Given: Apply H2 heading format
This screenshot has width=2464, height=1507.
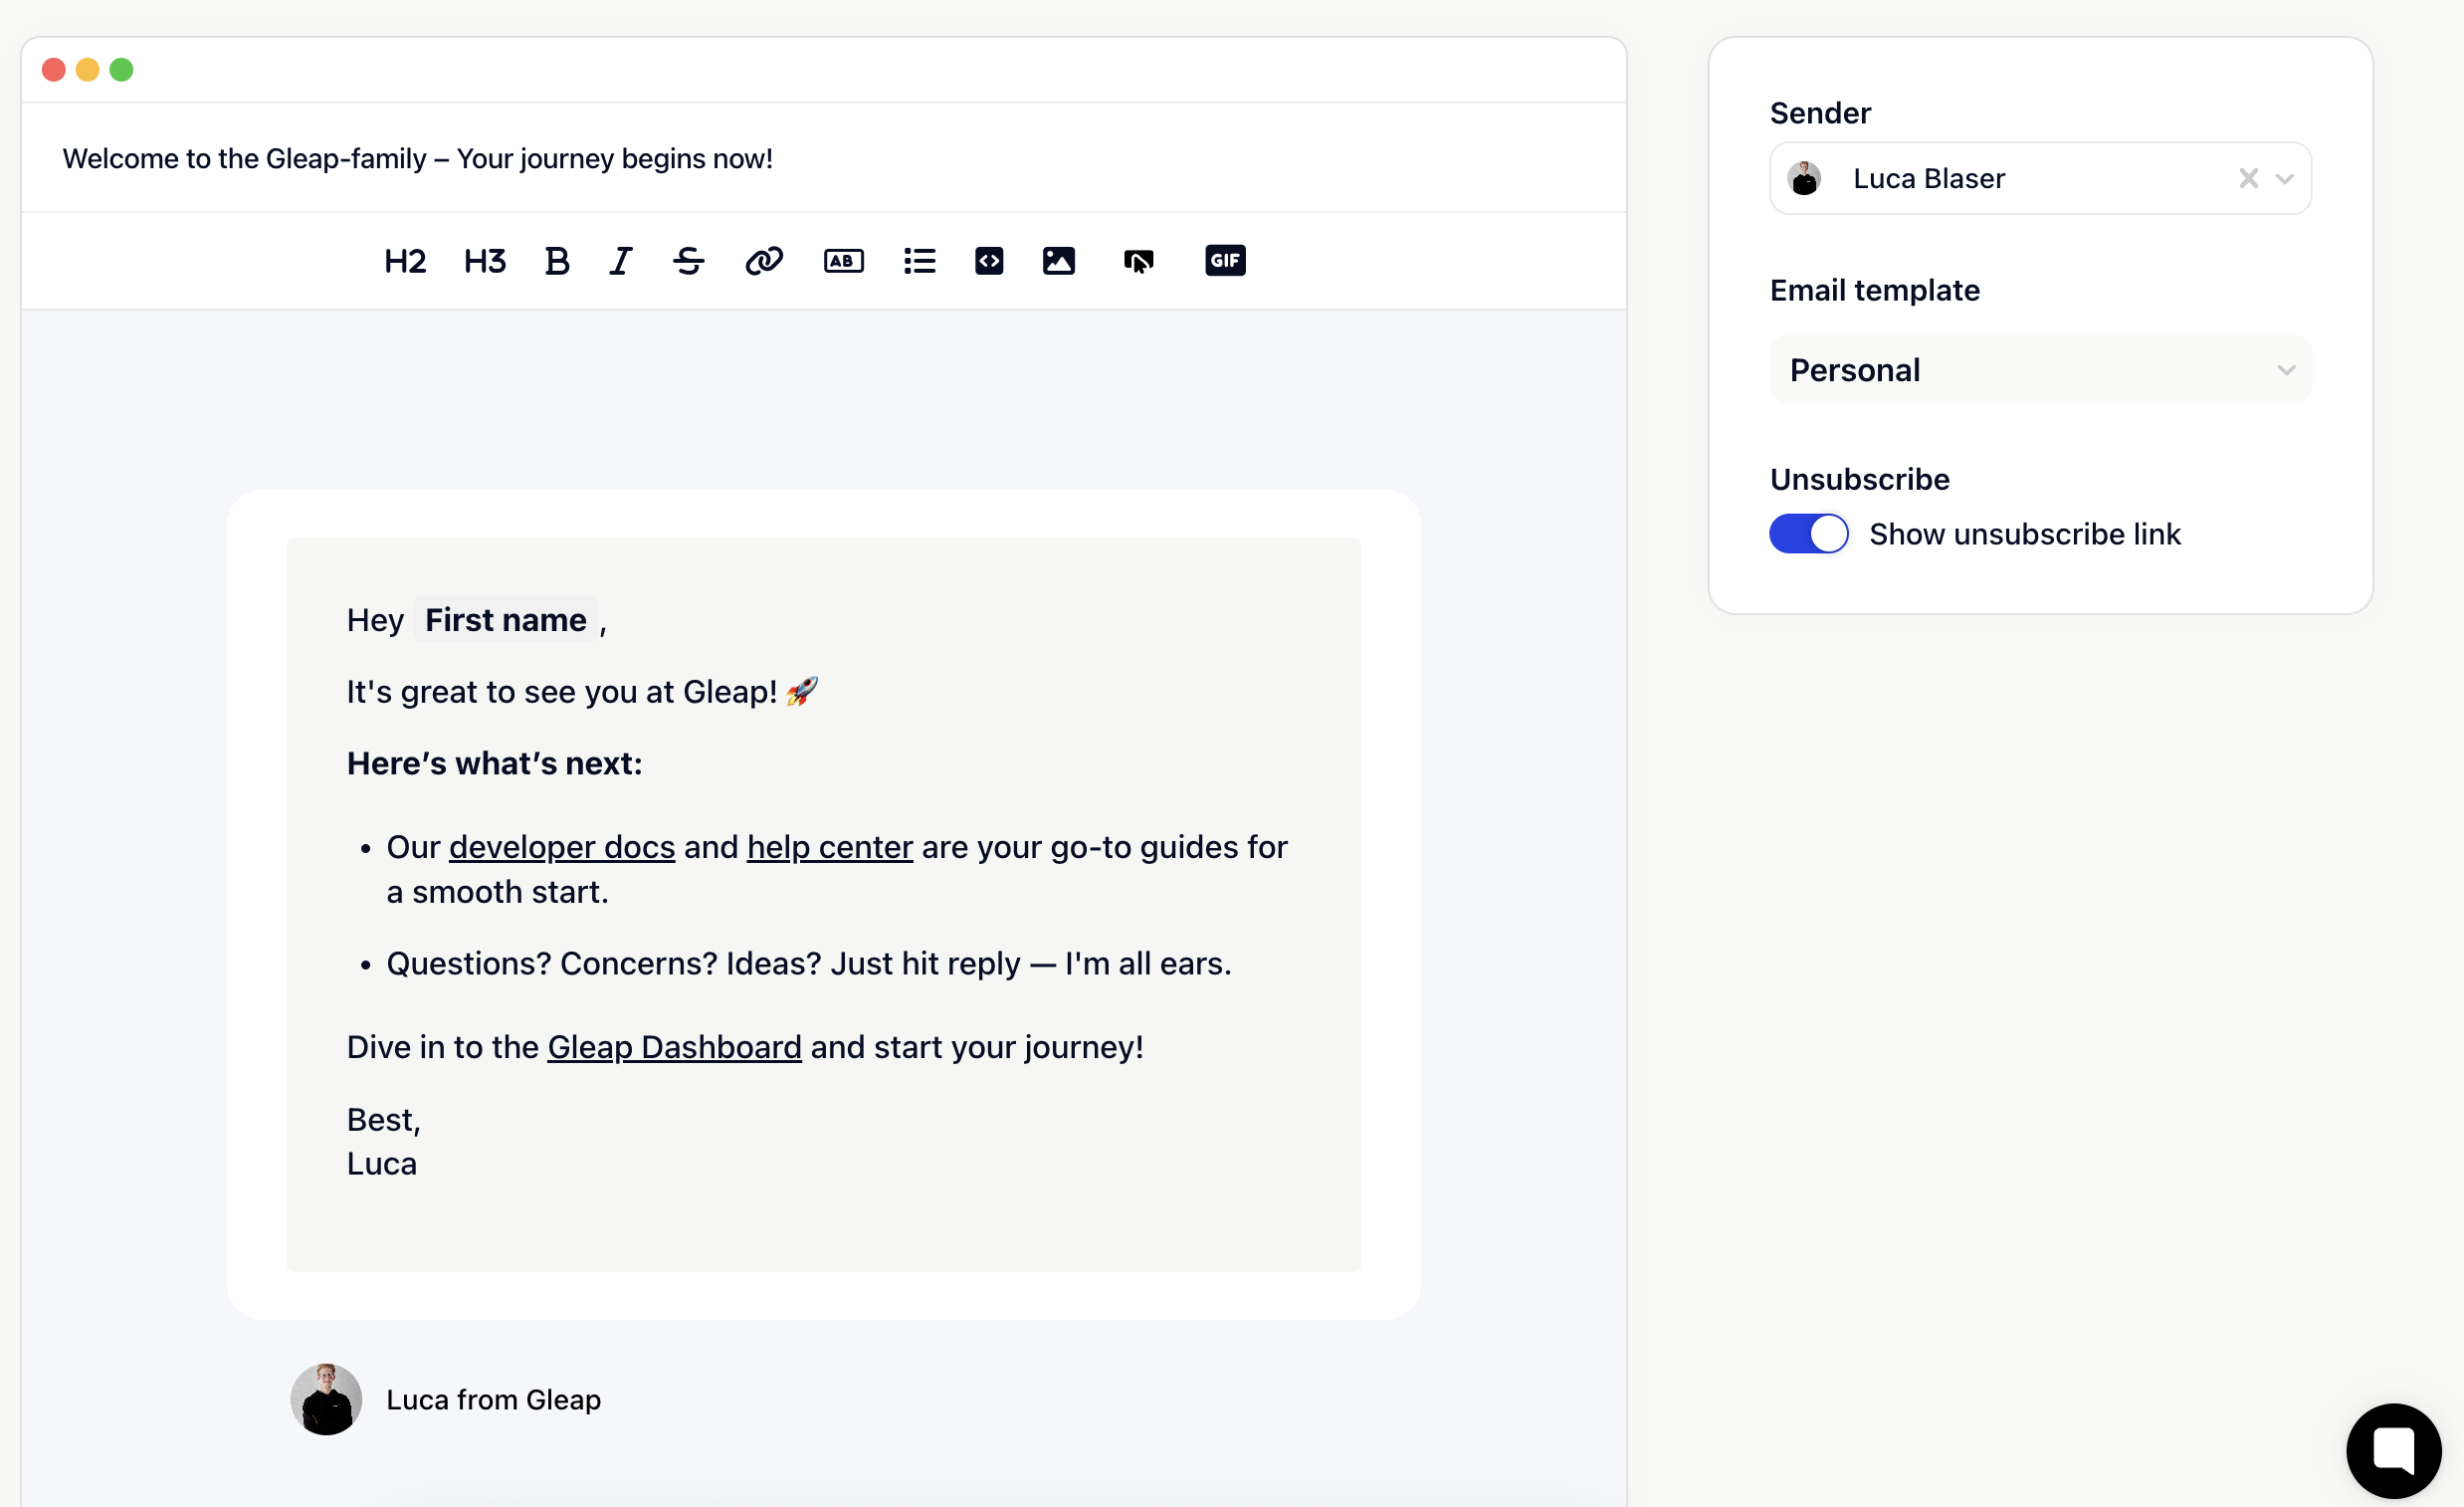Looking at the screenshot, I should (x=405, y=261).
